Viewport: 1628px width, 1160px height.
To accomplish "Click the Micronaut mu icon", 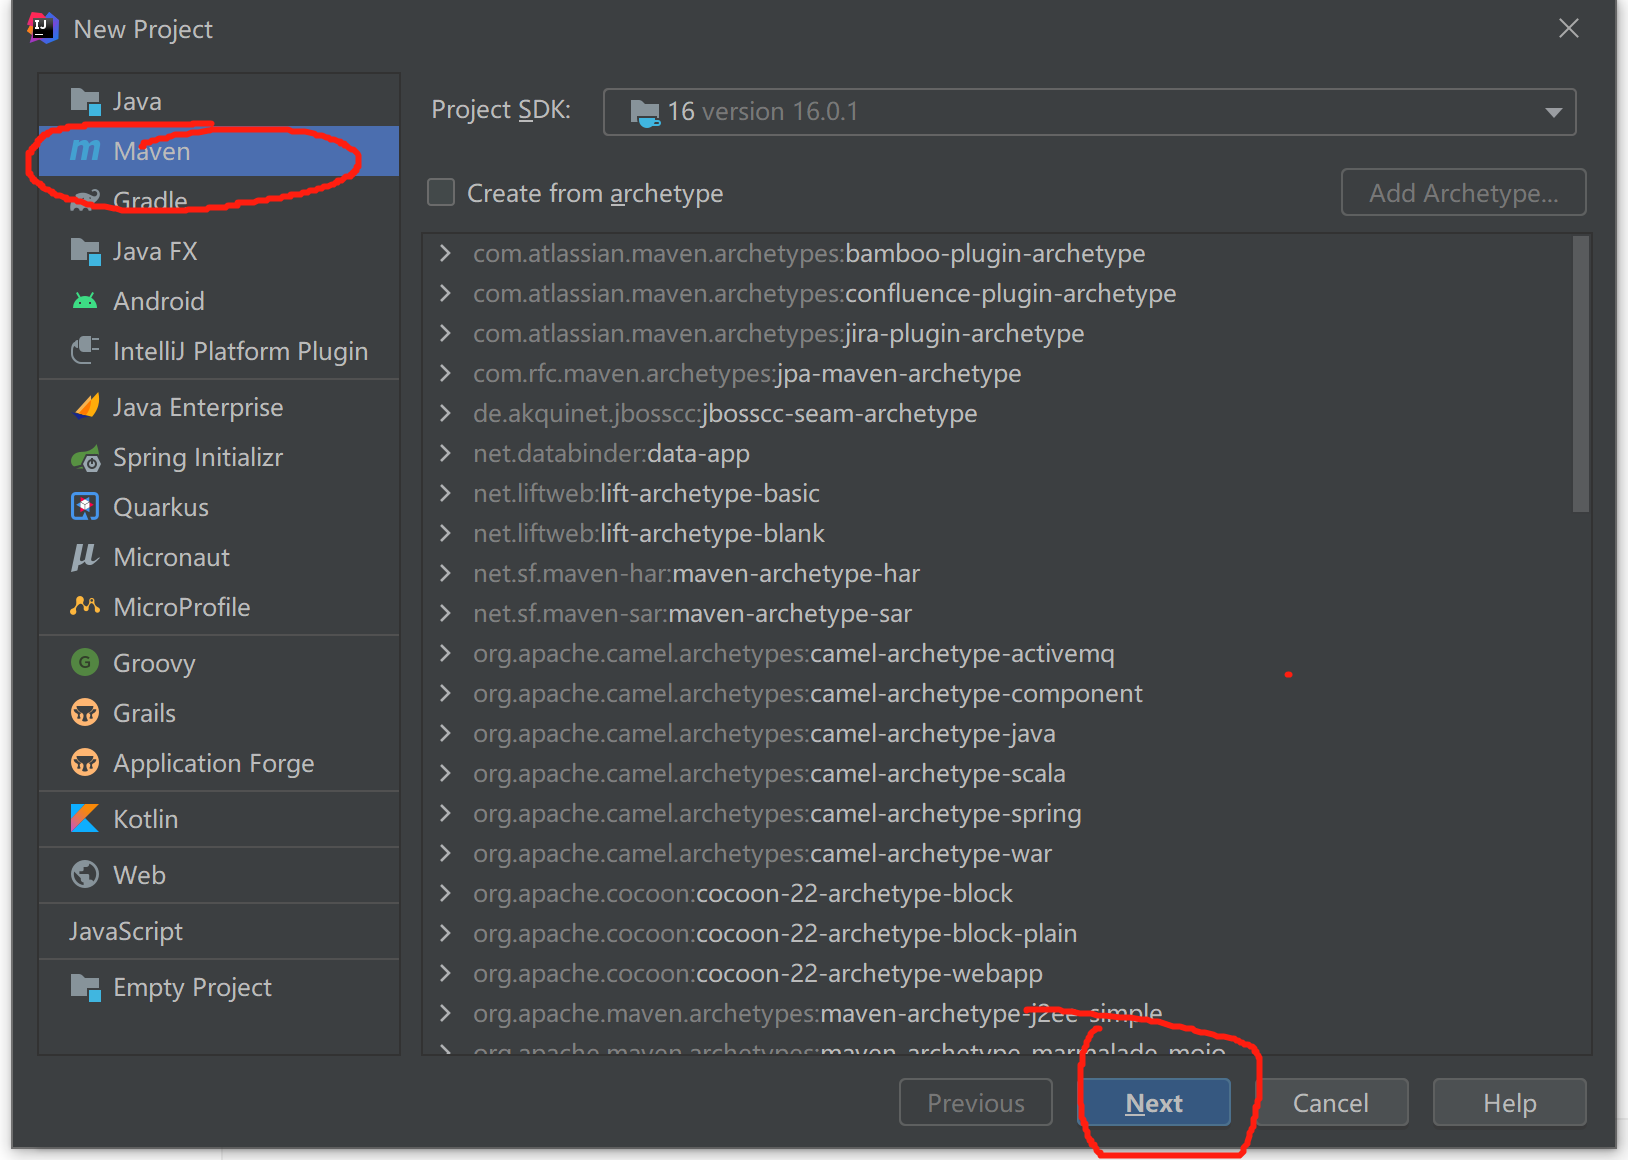I will [86, 557].
